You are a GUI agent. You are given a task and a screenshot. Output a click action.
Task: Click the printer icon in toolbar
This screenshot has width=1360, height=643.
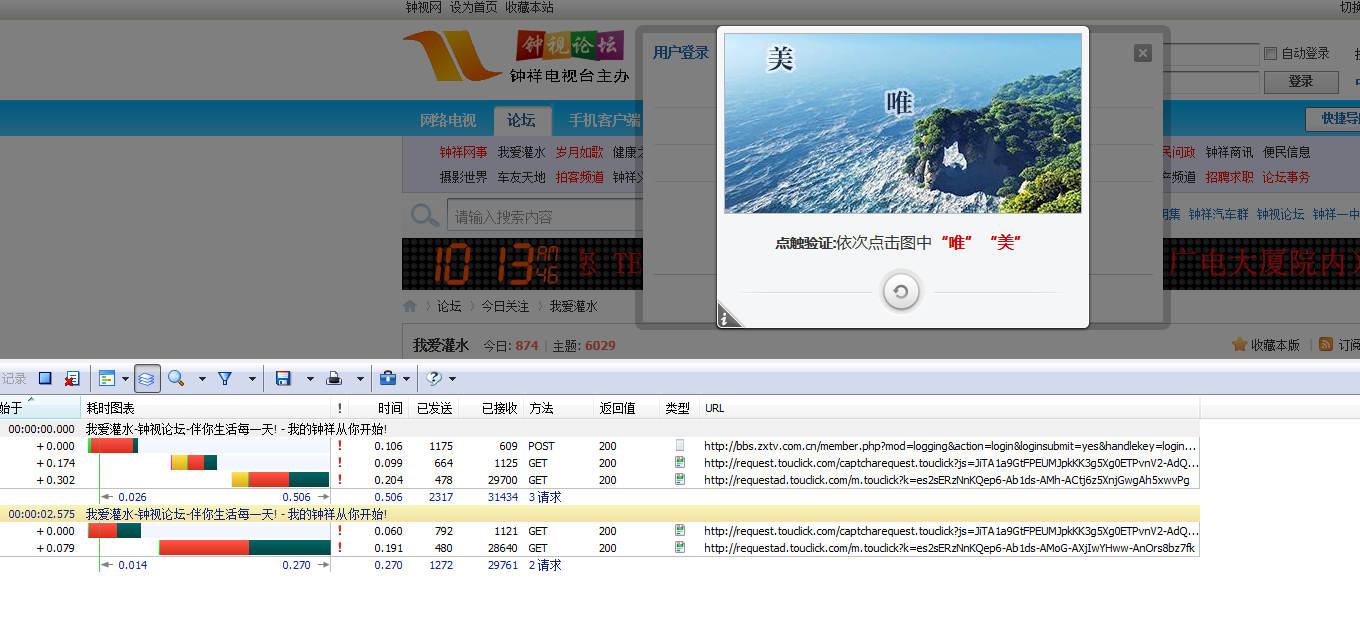click(335, 379)
